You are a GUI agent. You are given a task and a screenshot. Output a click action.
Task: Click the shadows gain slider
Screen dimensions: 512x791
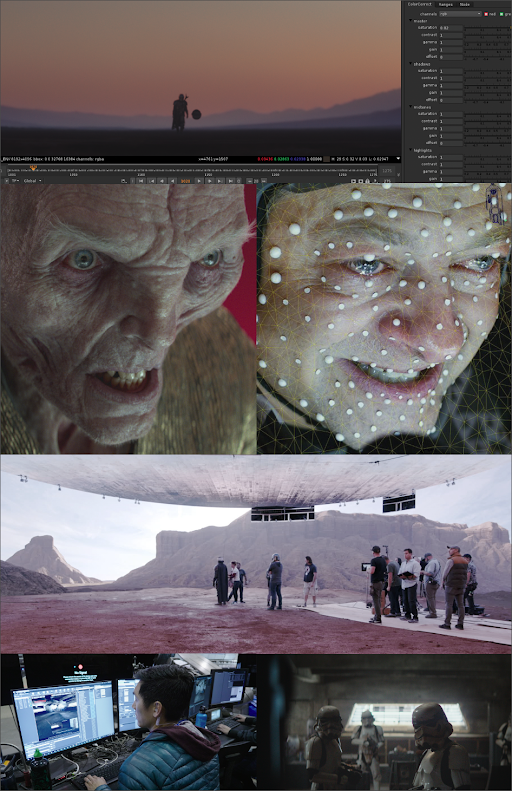(x=488, y=93)
